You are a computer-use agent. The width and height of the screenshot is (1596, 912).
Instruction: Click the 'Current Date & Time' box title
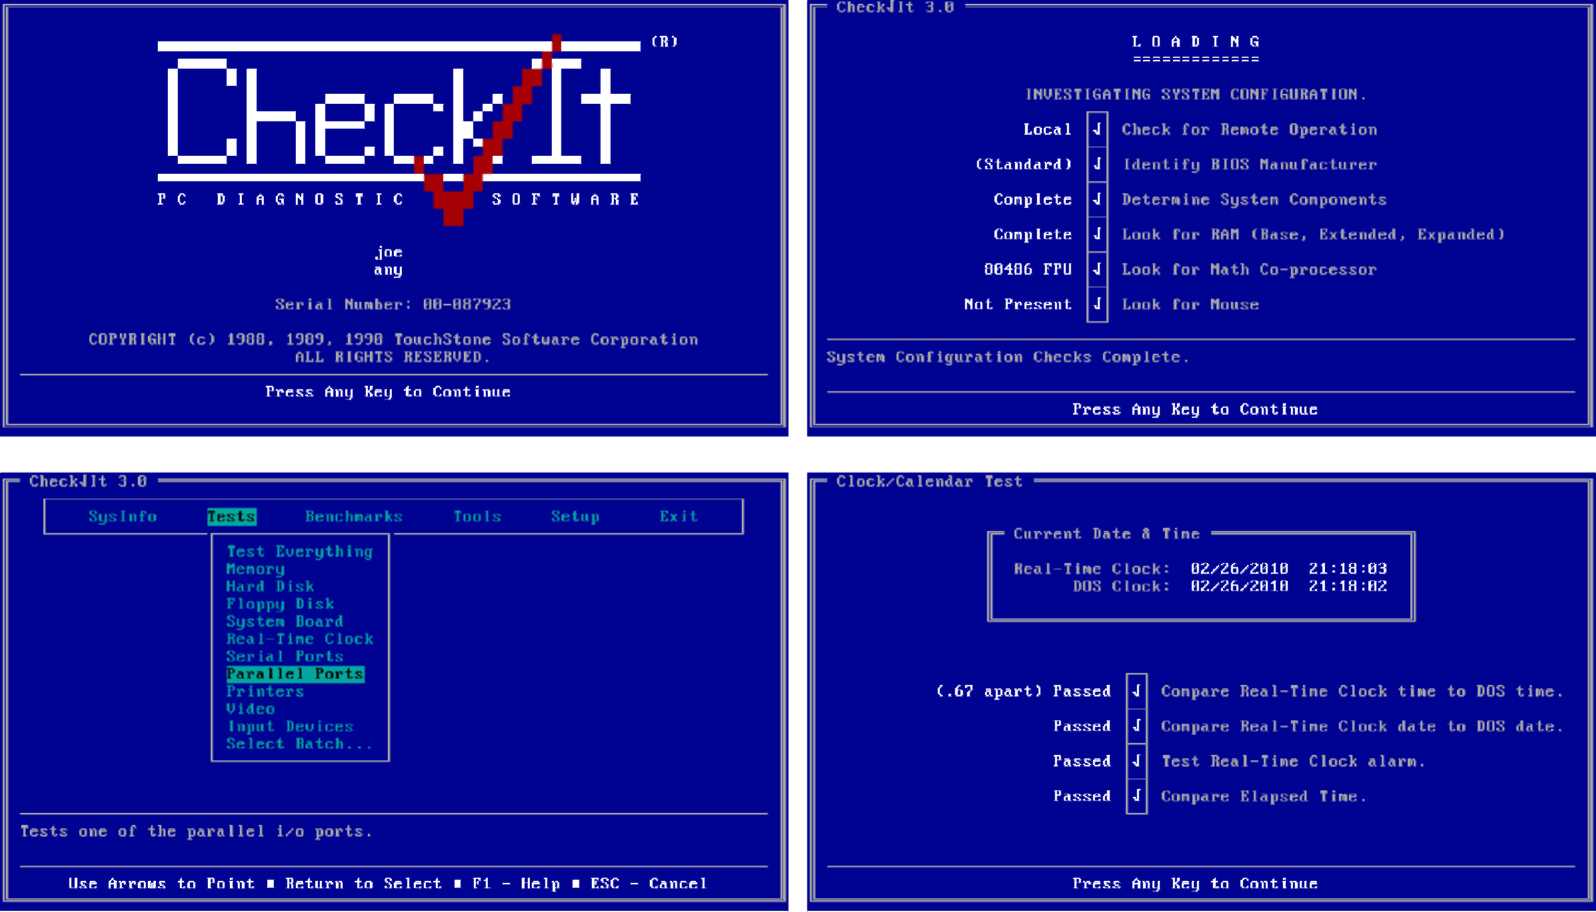[1106, 534]
